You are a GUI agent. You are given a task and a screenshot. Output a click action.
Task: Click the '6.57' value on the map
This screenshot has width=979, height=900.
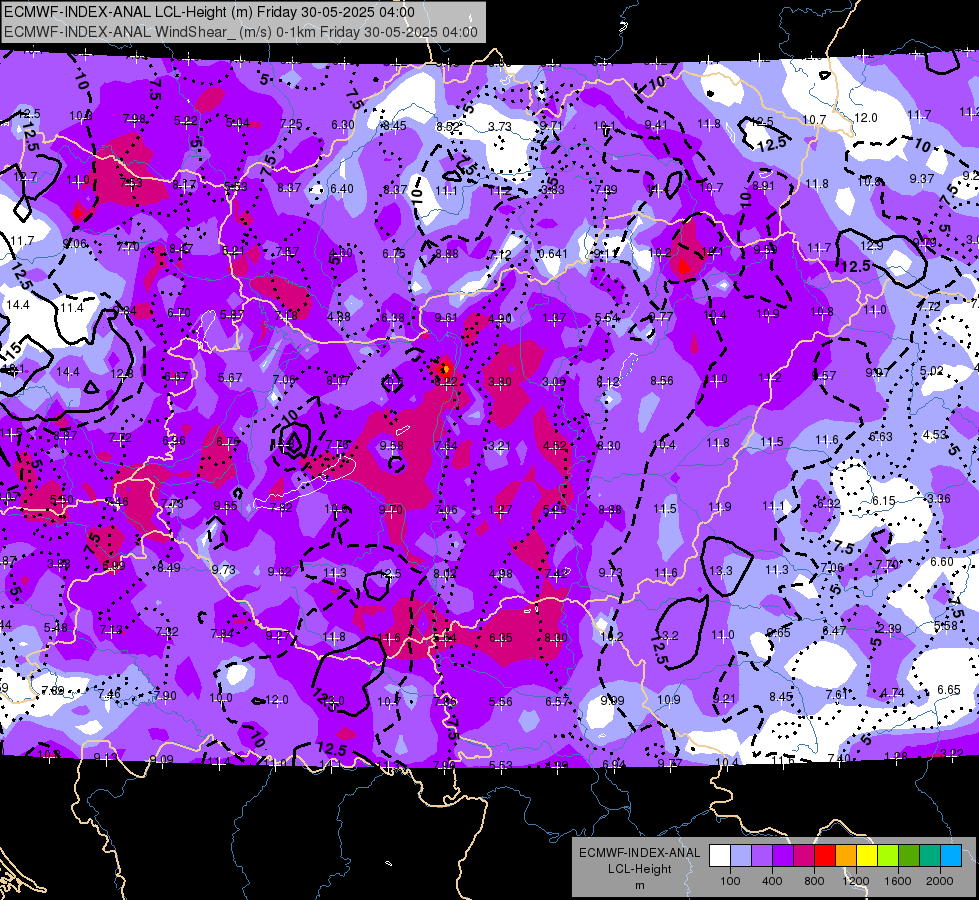click(x=557, y=701)
